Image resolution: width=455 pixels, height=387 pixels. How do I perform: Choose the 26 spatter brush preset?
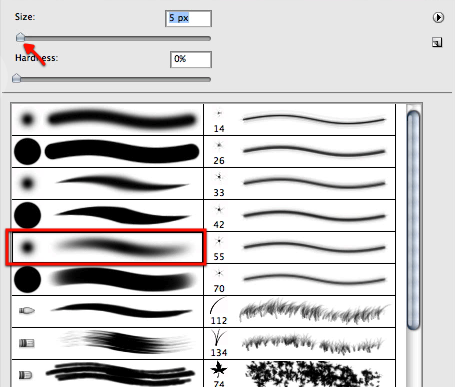[299, 151]
